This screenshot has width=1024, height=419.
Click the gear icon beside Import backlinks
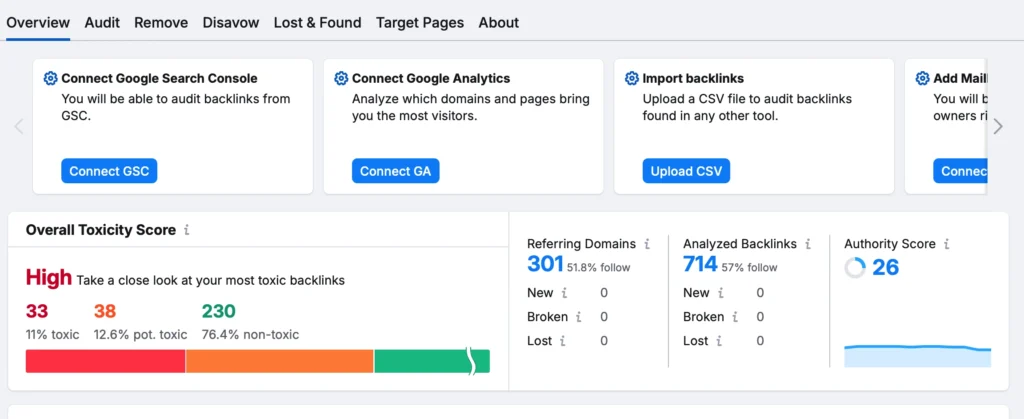pos(632,78)
